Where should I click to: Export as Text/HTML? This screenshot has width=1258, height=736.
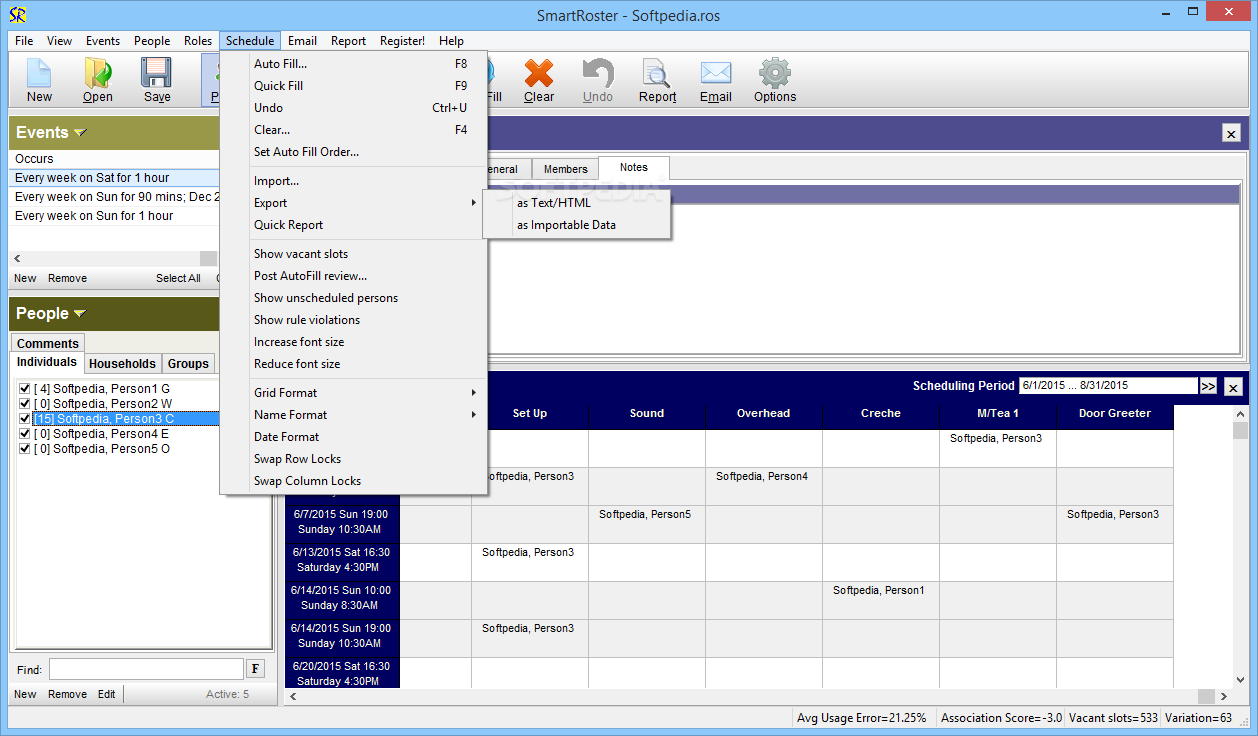576,203
